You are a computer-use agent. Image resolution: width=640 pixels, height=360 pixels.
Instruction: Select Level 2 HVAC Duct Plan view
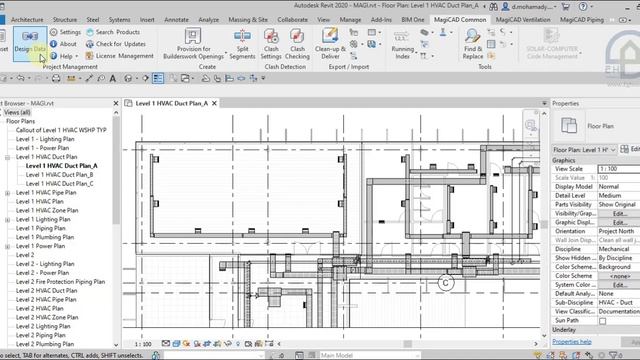click(x=46, y=291)
